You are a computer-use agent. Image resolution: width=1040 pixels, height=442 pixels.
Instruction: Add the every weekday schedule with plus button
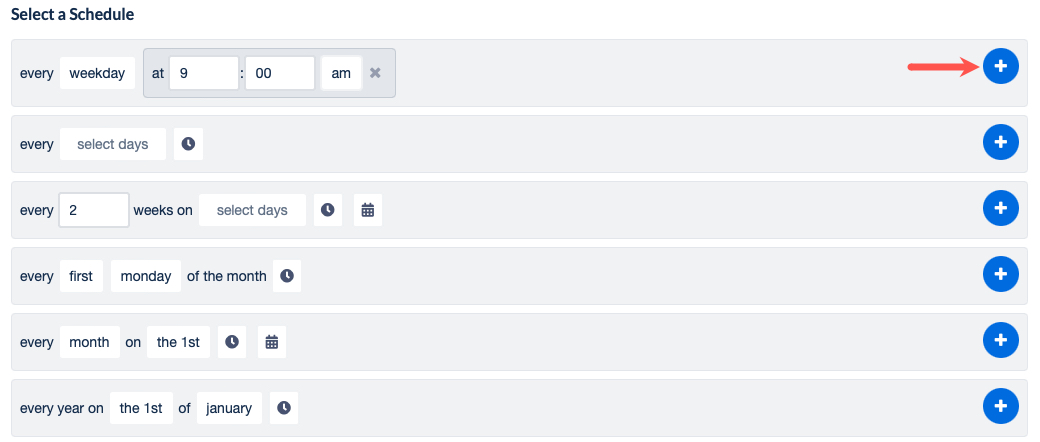[1001, 66]
